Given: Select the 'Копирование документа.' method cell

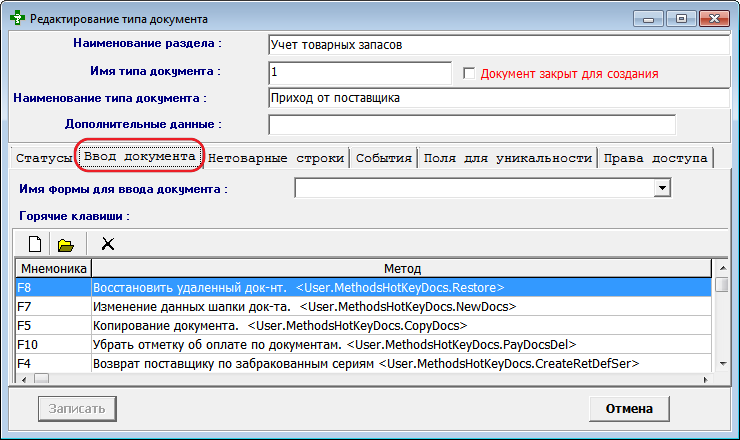Looking at the screenshot, I should pyautogui.click(x=401, y=326).
